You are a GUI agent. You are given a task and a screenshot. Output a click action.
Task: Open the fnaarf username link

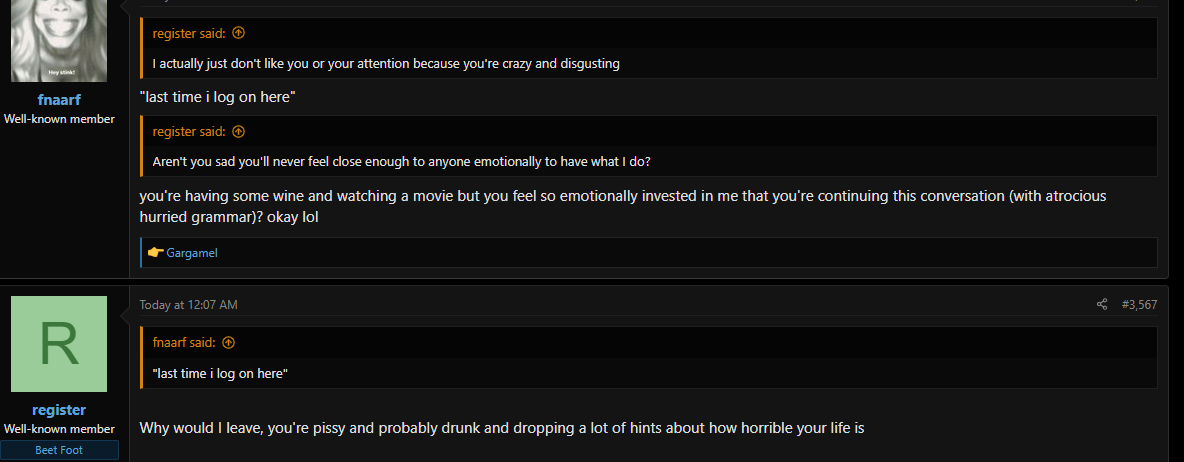[59, 100]
